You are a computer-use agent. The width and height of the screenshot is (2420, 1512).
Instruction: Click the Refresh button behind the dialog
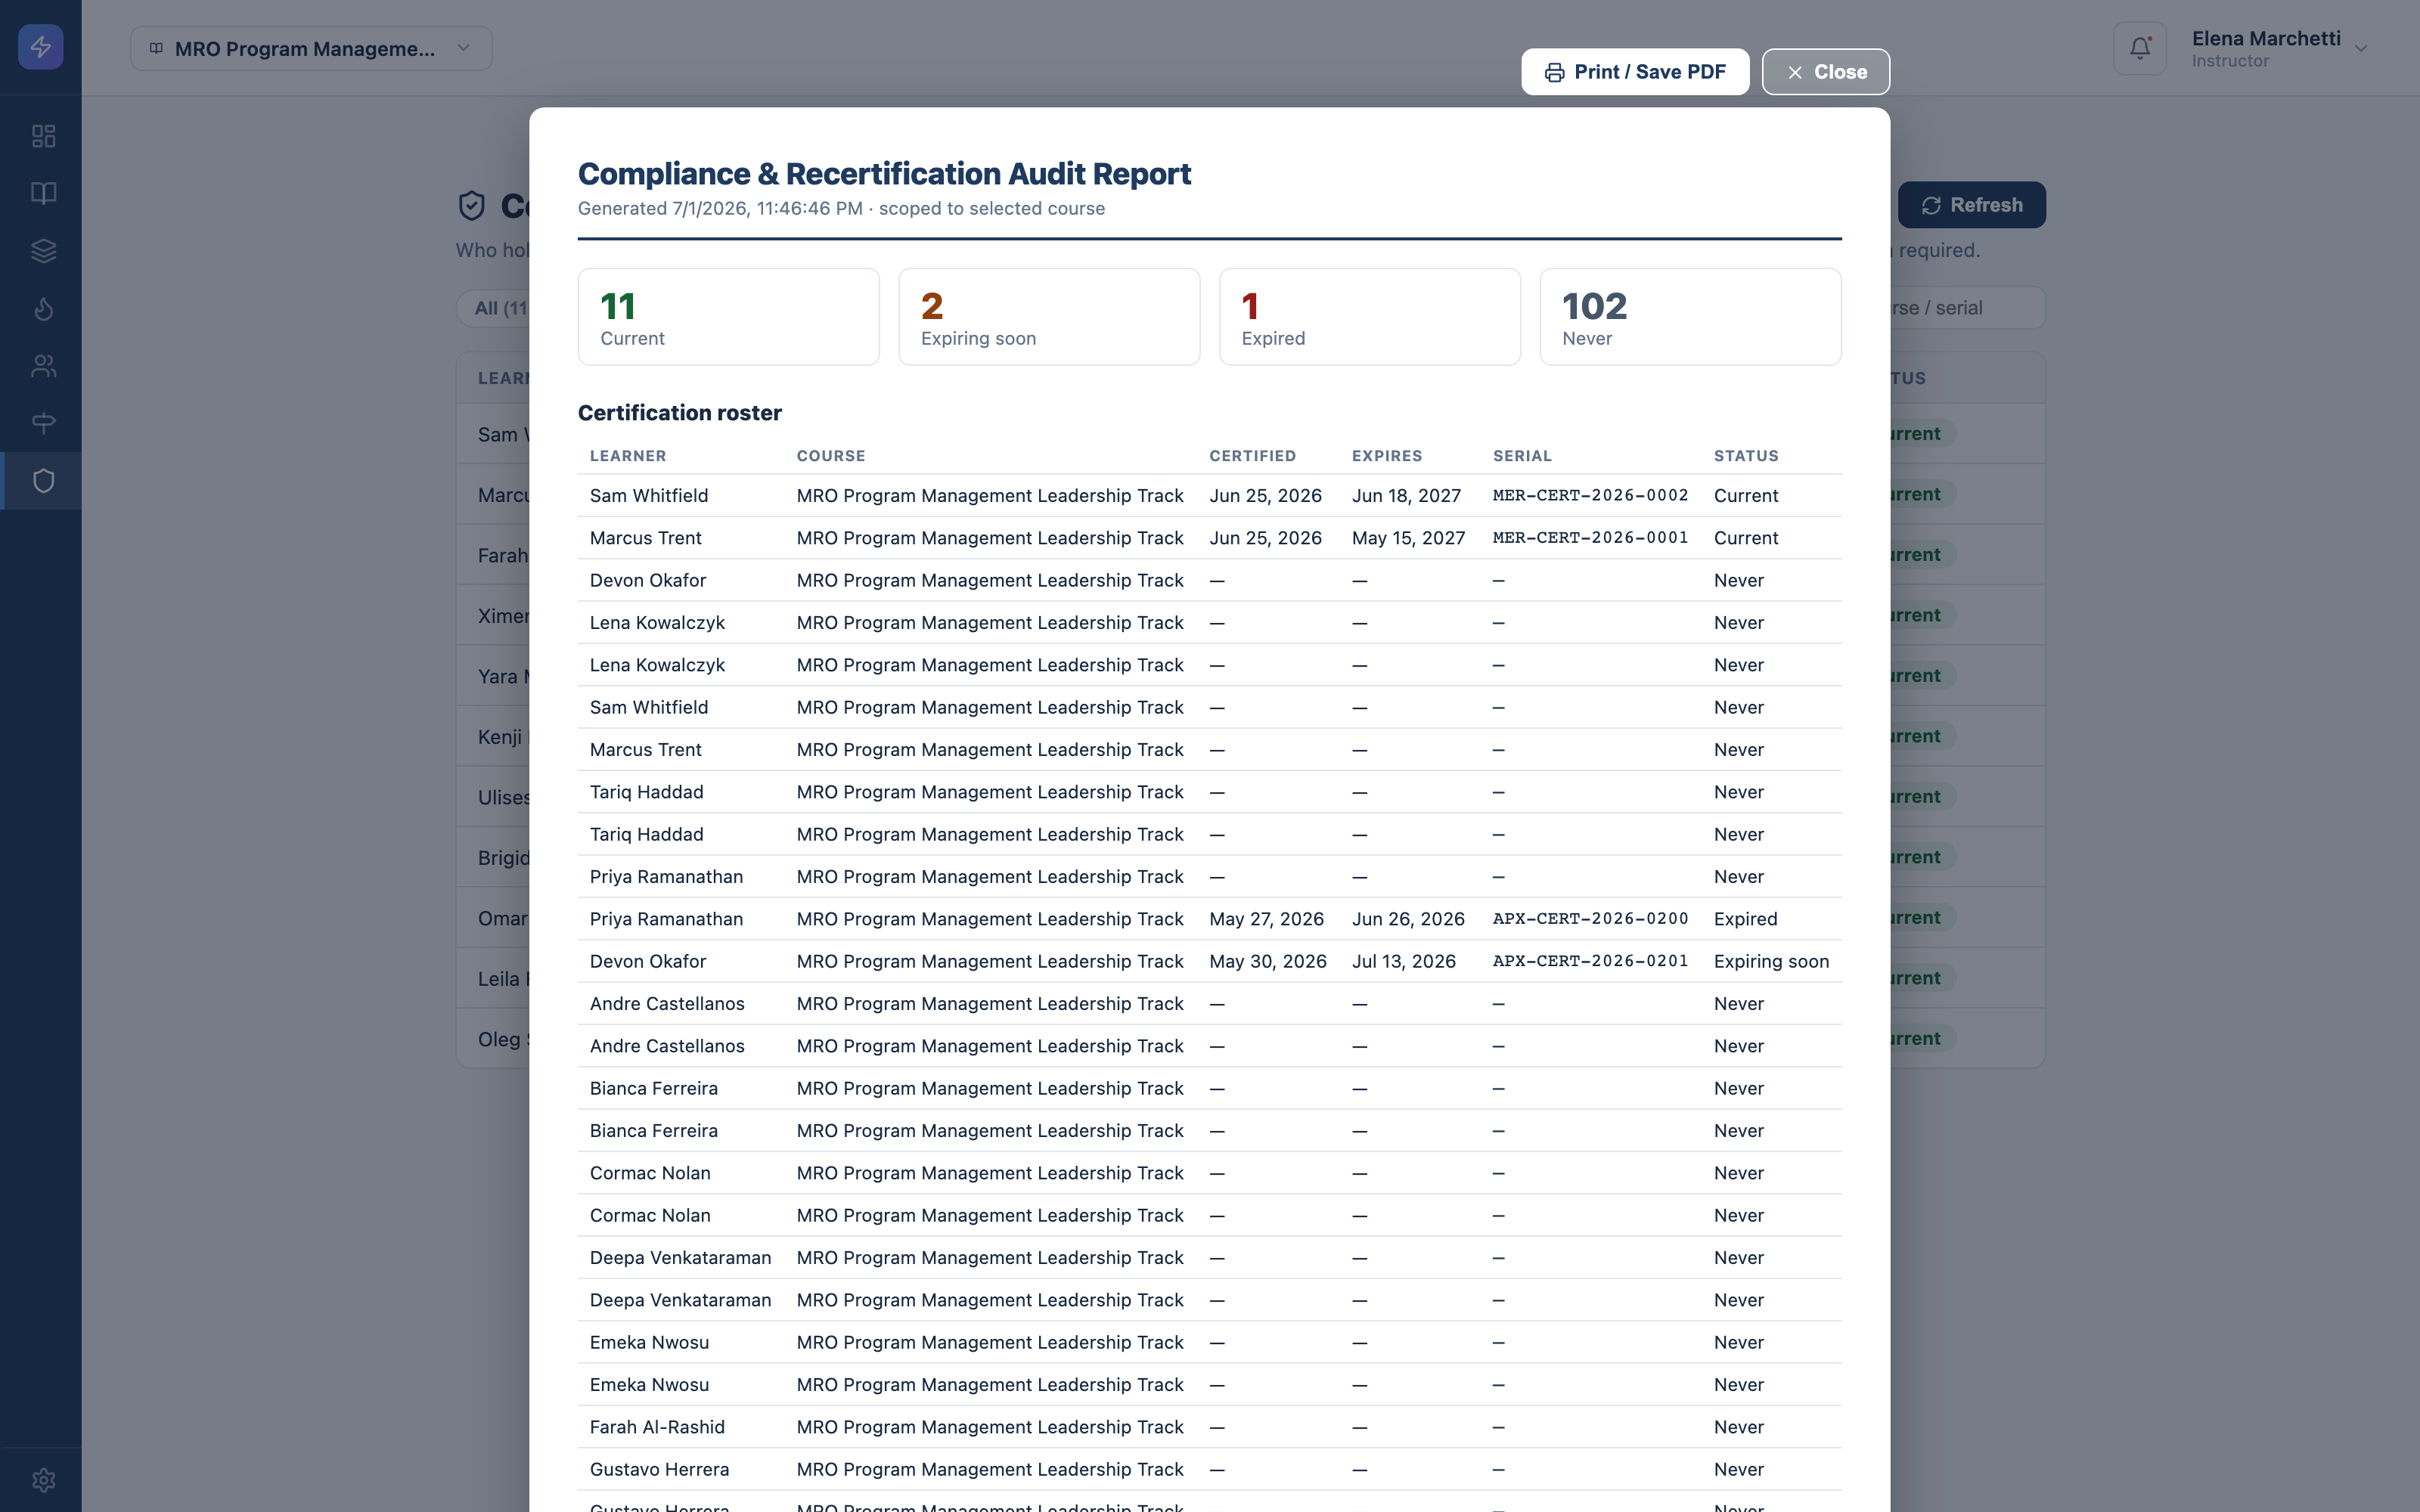pyautogui.click(x=1971, y=205)
